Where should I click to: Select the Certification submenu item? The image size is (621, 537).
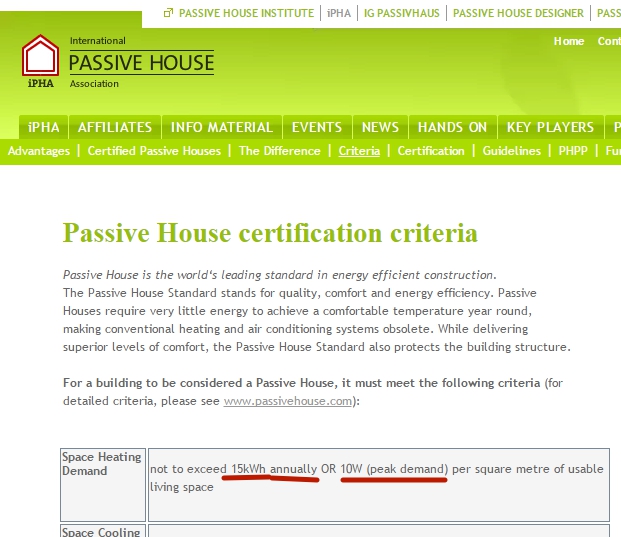431,151
